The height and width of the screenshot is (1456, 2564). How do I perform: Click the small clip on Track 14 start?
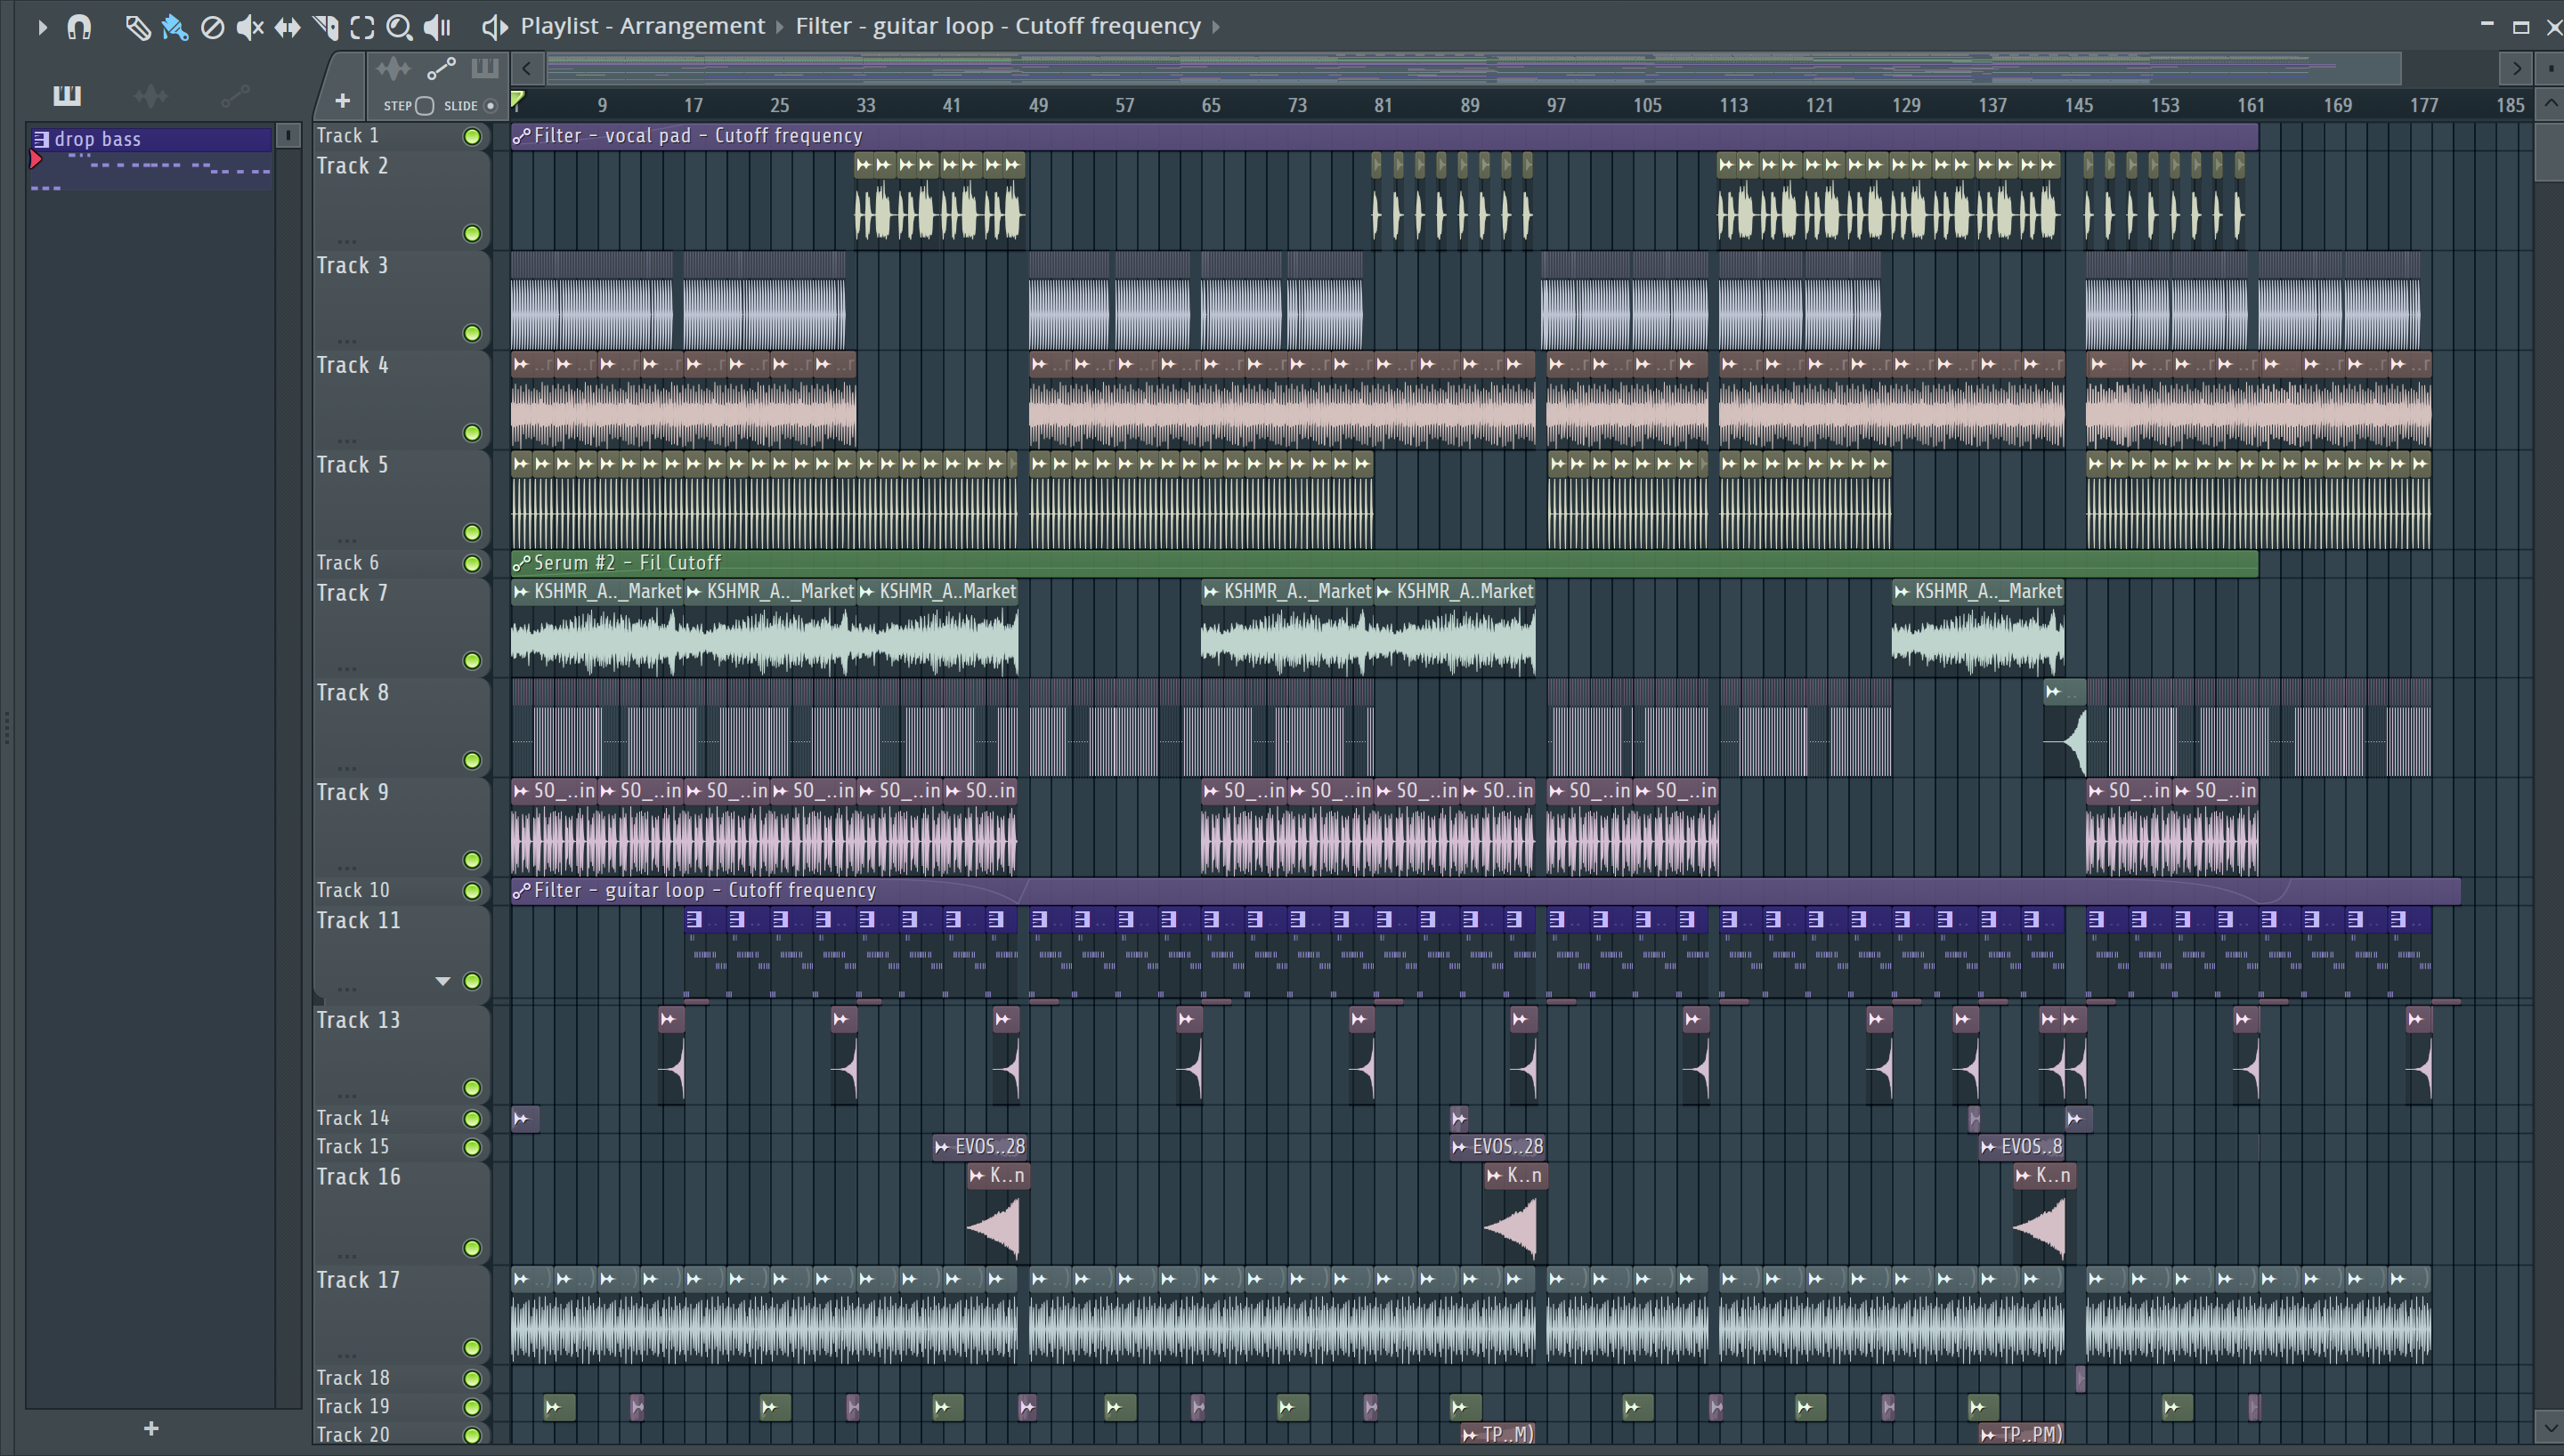pyautogui.click(x=525, y=1119)
